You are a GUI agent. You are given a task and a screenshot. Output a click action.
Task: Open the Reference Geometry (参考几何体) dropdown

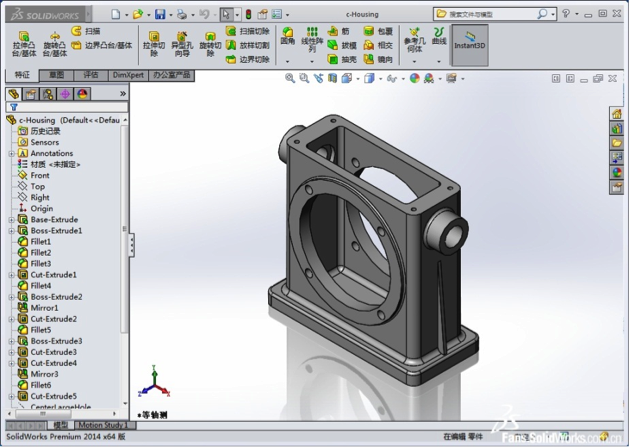413,60
